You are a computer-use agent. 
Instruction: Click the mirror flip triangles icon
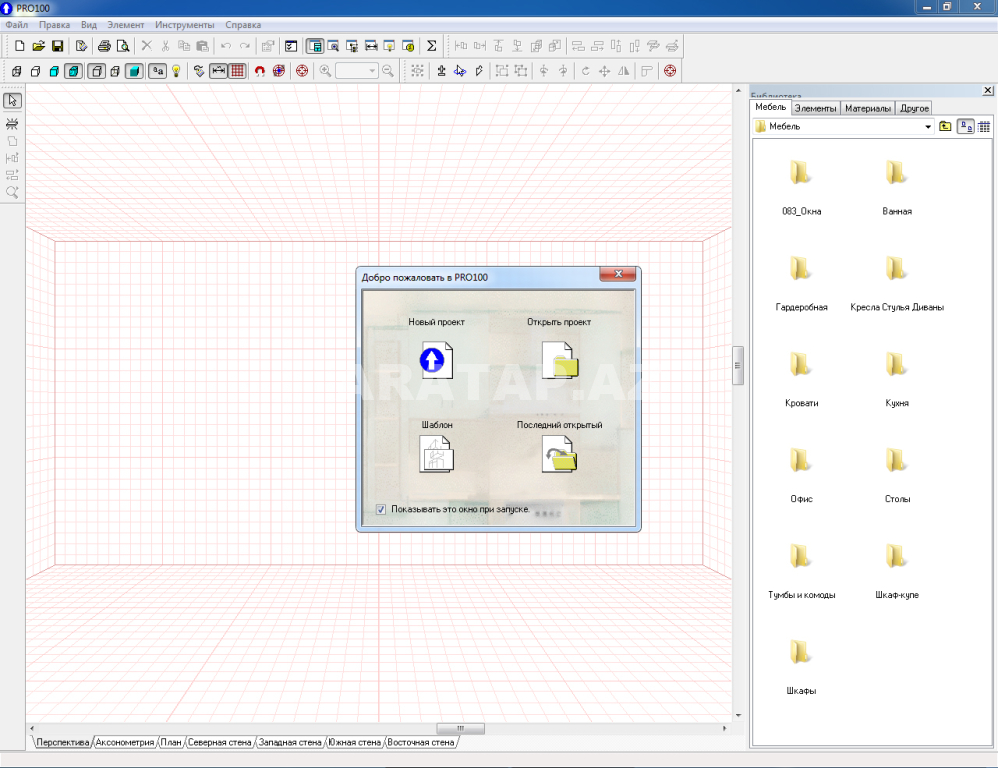624,71
